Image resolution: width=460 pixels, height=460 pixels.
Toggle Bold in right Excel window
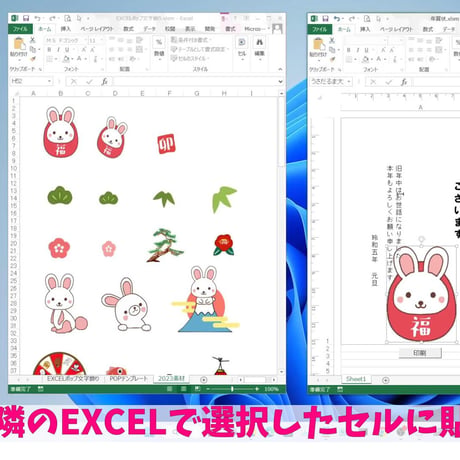tap(349, 50)
